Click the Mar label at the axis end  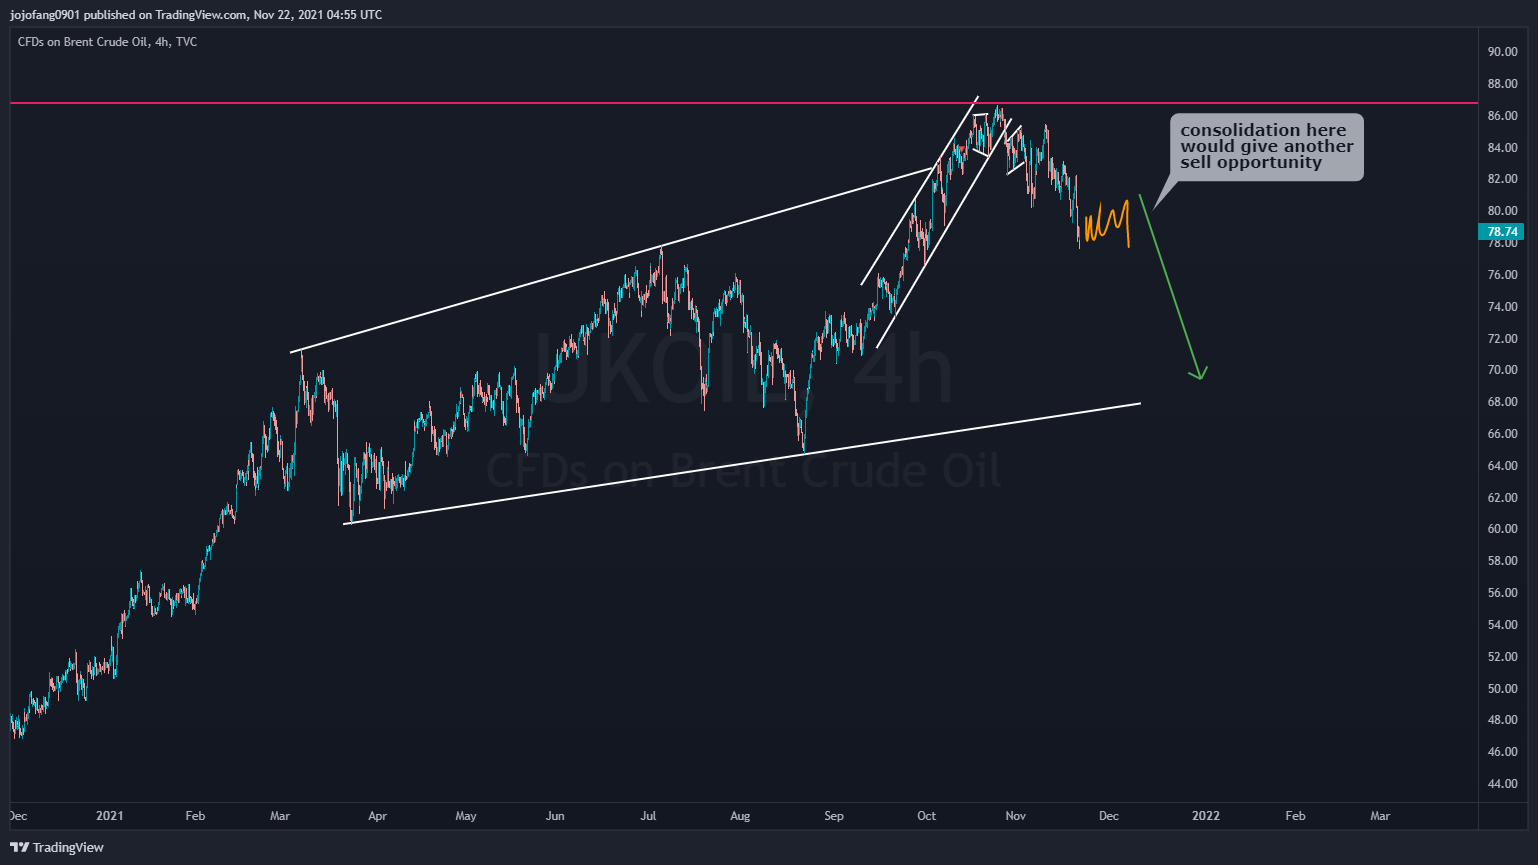[1380, 816]
